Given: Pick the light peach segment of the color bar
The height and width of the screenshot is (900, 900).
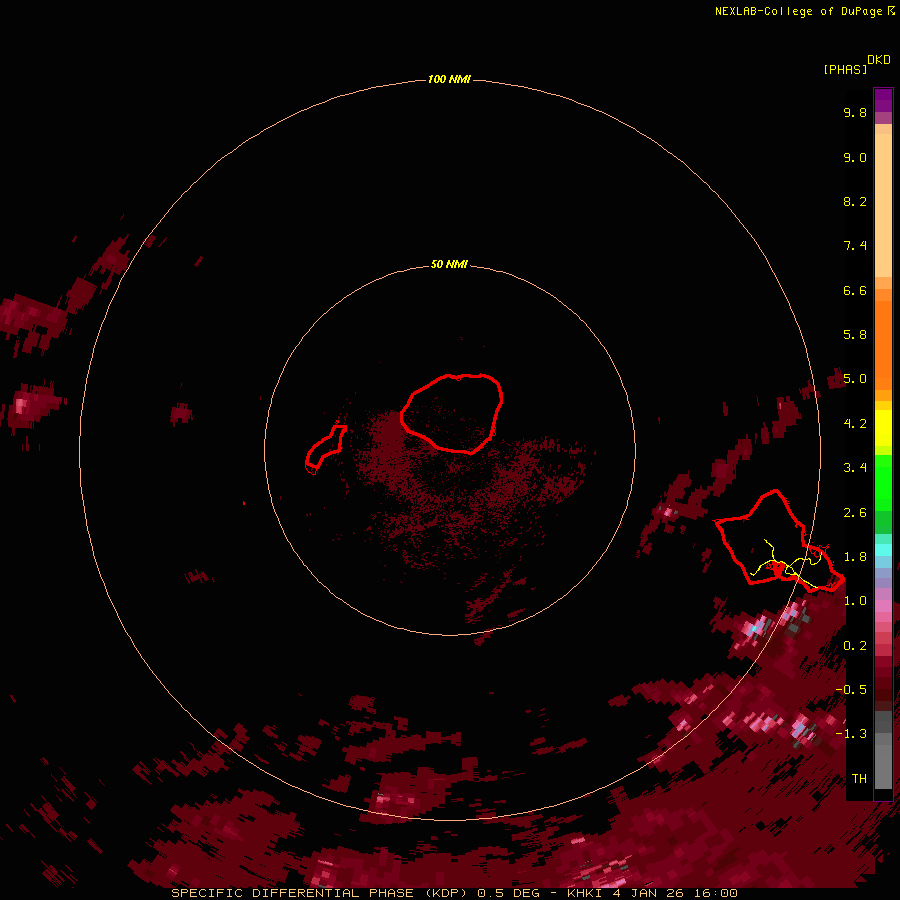Looking at the screenshot, I should 883,205.
